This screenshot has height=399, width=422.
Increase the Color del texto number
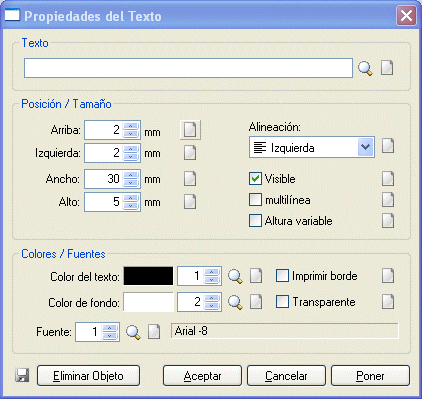(x=212, y=272)
